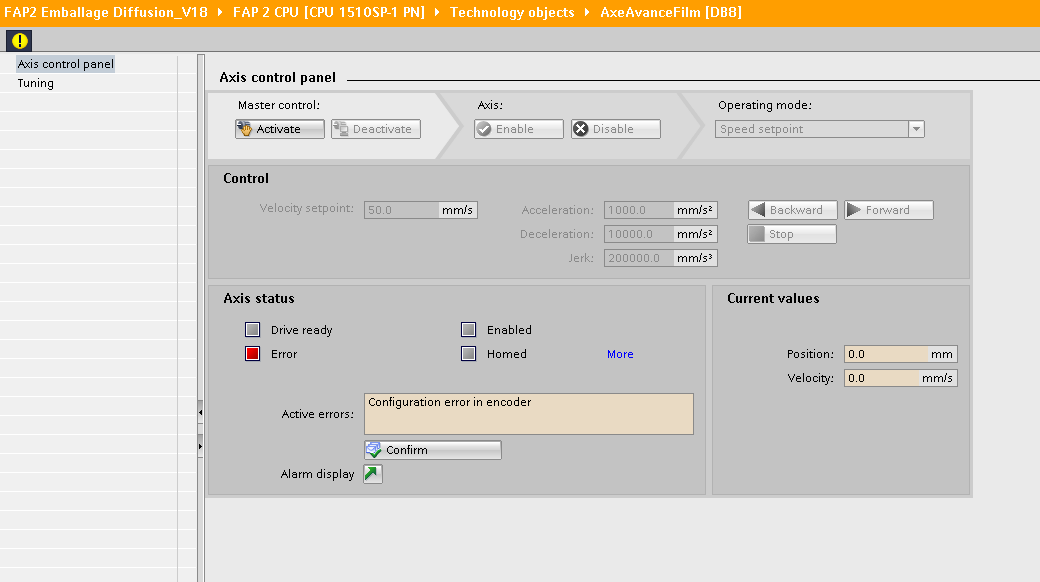Image resolution: width=1040 pixels, height=582 pixels.
Task: Click the axis Disable button
Action: pos(616,129)
